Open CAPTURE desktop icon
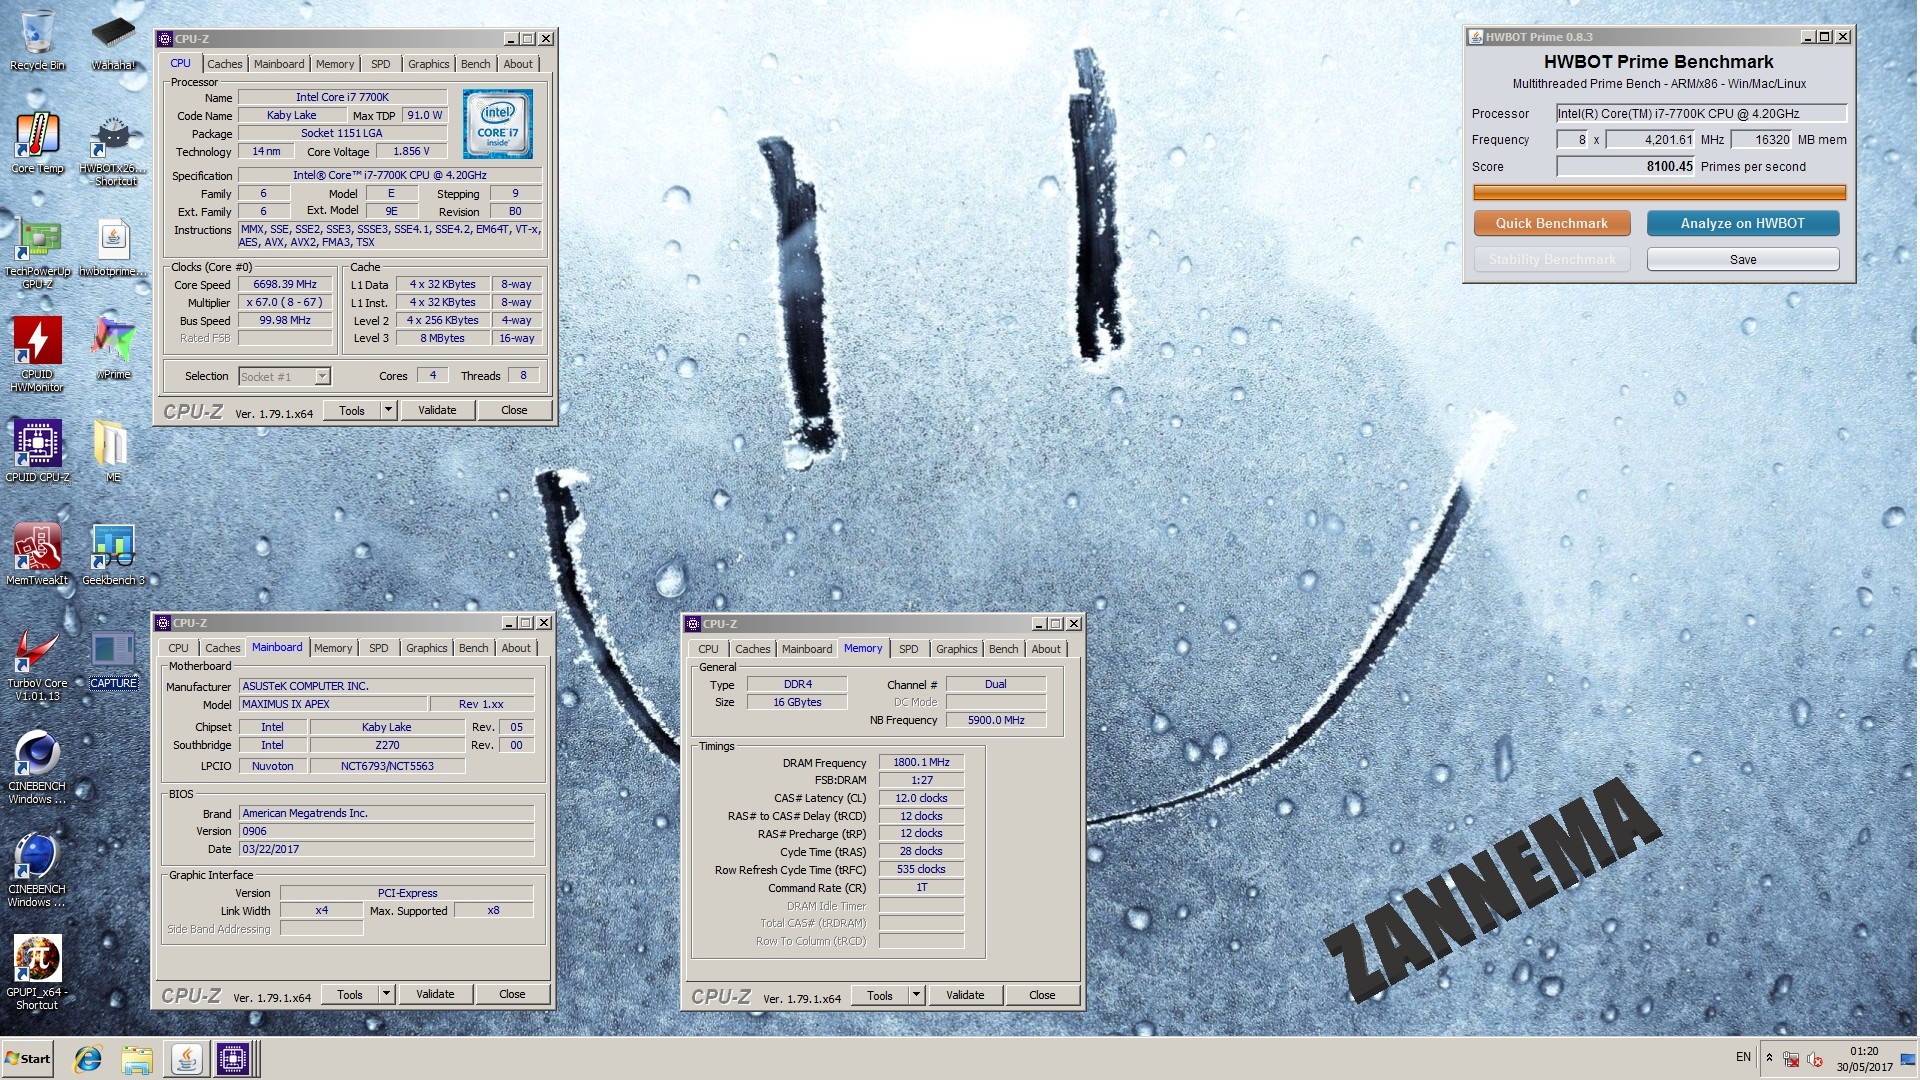This screenshot has width=1920, height=1080. [113, 657]
